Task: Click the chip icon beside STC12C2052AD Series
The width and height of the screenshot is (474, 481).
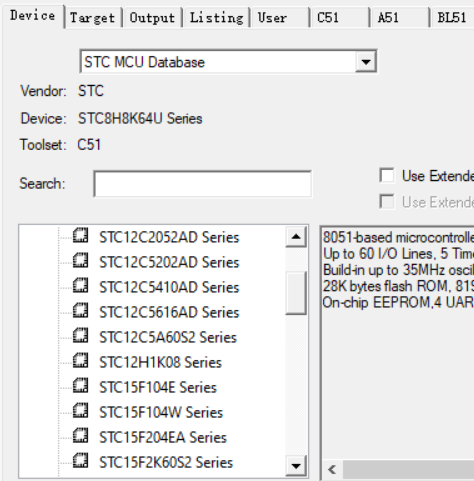Action: [x=81, y=235]
